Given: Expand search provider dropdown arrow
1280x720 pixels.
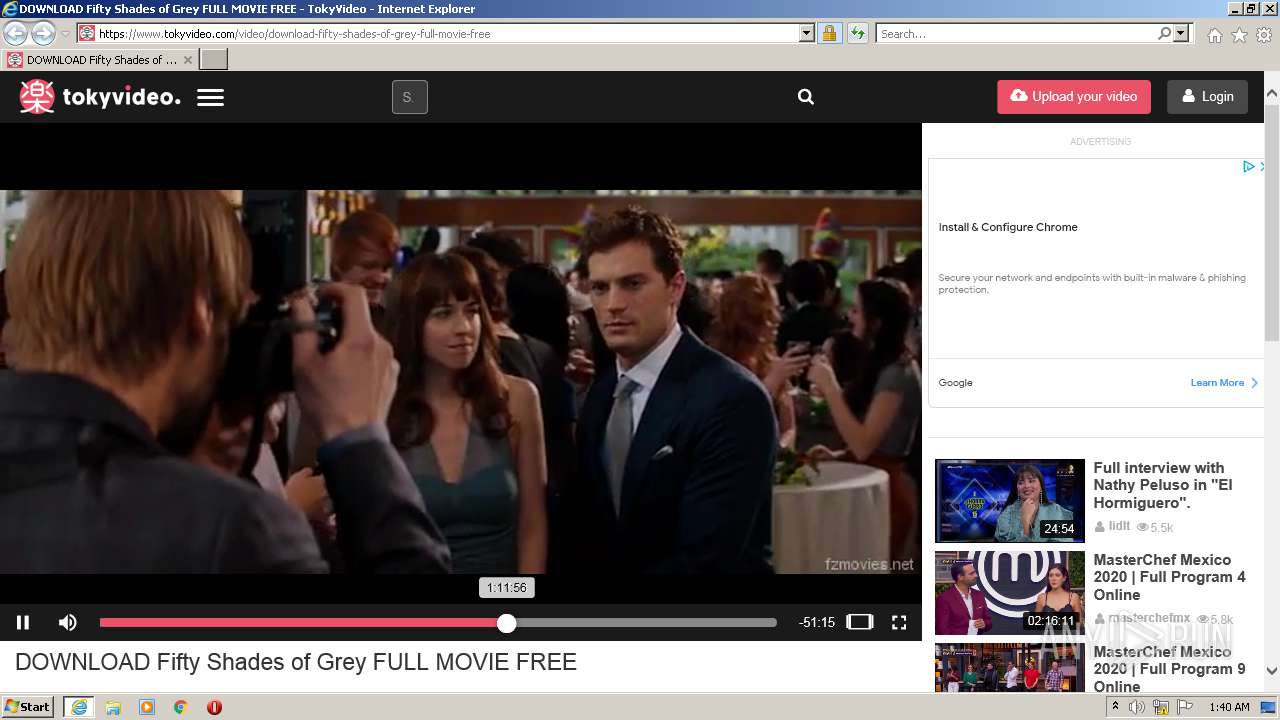Looking at the screenshot, I should point(1181,33).
